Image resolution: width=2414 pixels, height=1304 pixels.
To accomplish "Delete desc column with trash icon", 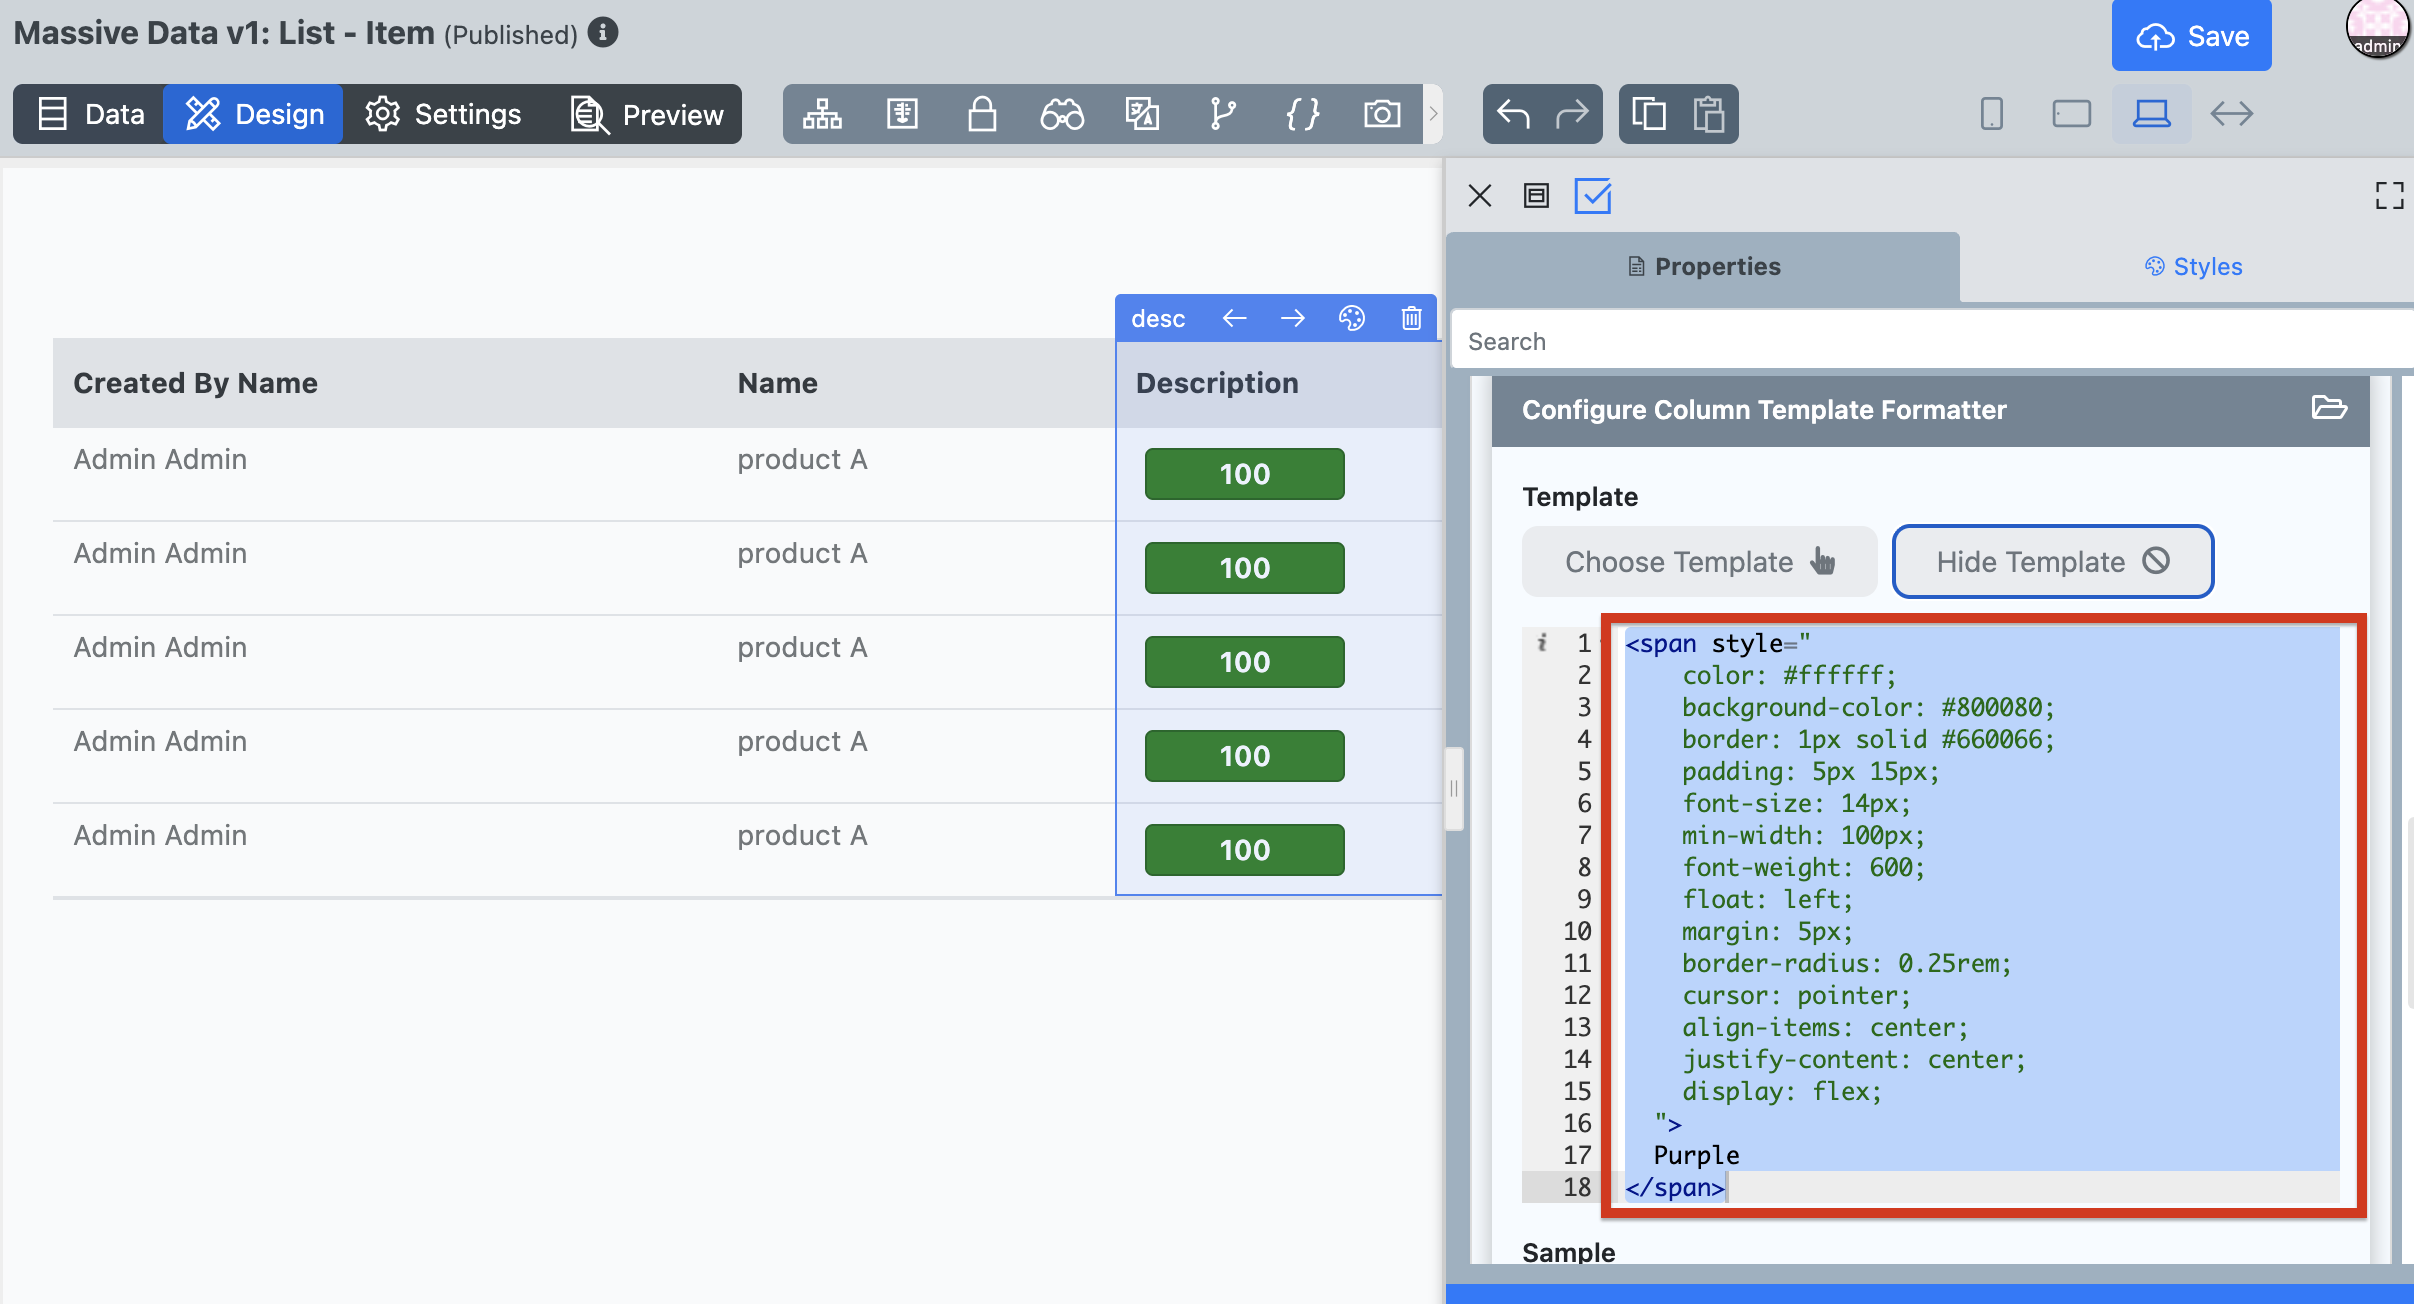I will click(1411, 318).
